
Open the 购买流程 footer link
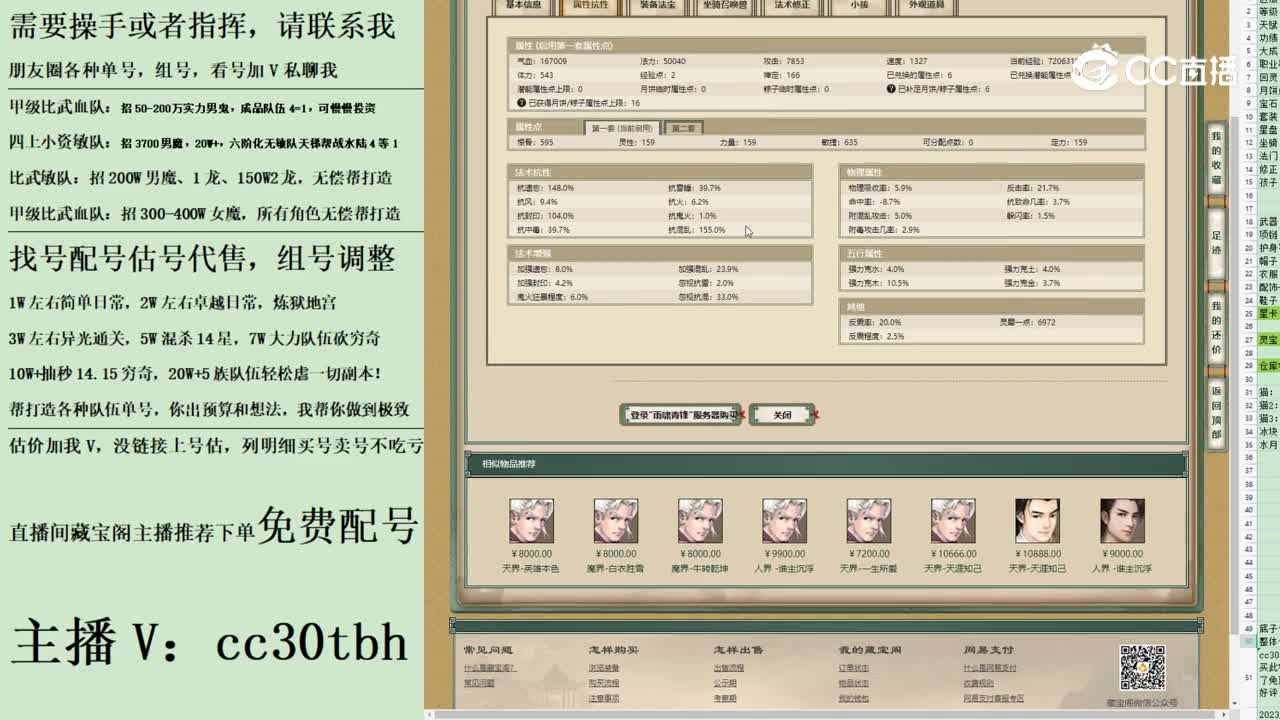604,683
